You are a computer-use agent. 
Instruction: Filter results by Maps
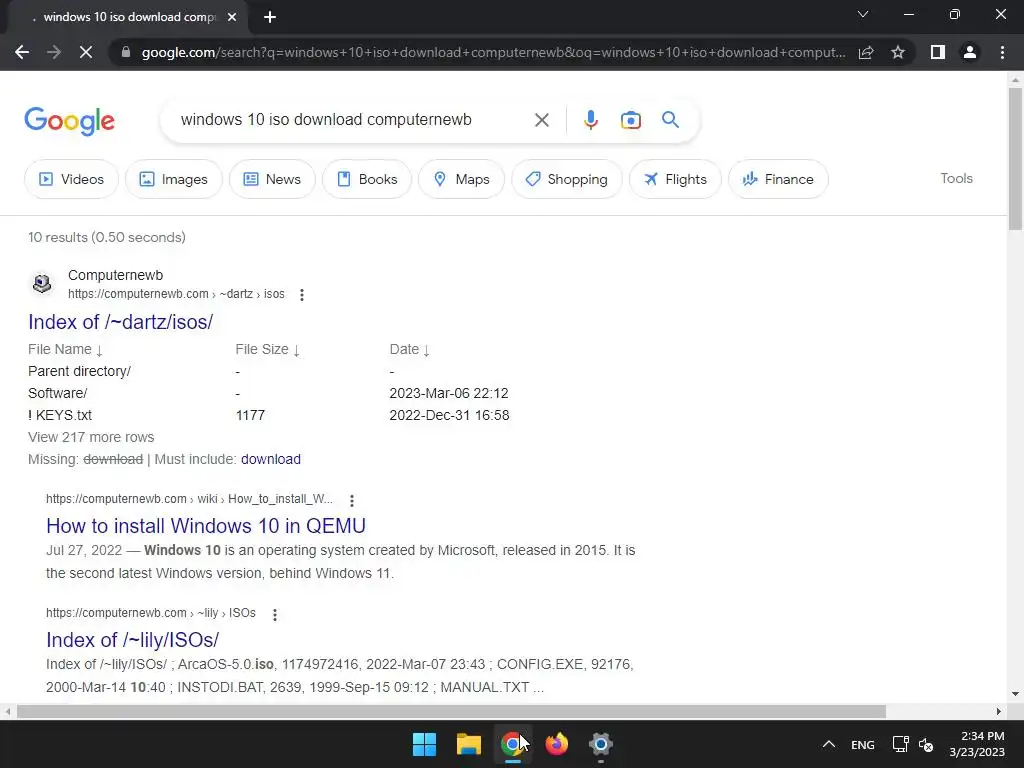461,179
